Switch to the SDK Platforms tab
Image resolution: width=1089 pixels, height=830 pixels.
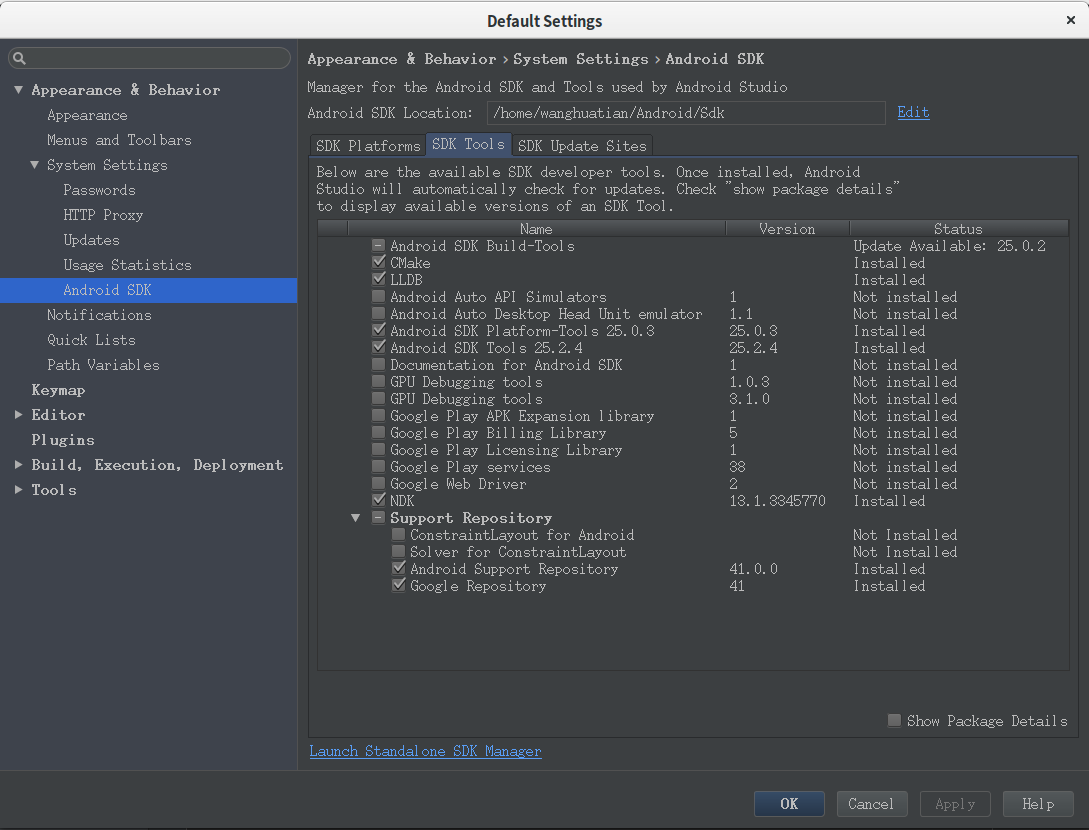tap(366, 145)
